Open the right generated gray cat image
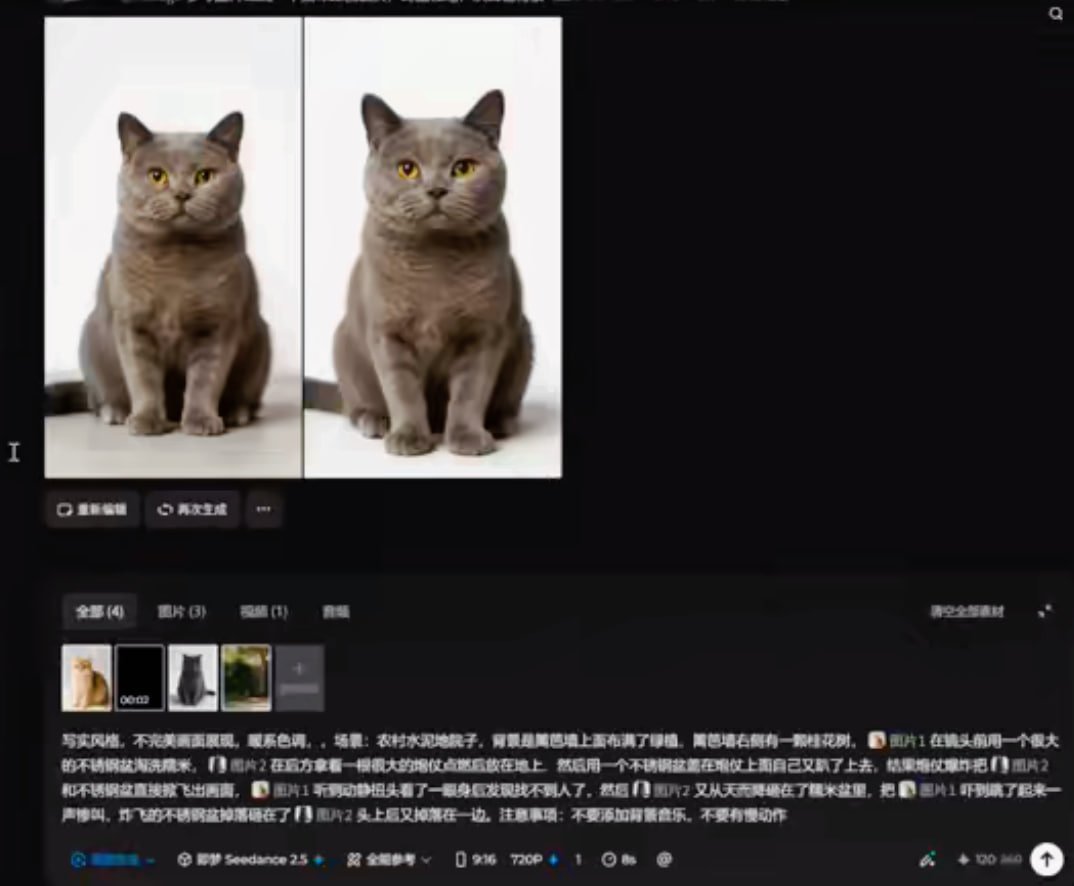Viewport: 1074px width, 886px height. click(433, 247)
